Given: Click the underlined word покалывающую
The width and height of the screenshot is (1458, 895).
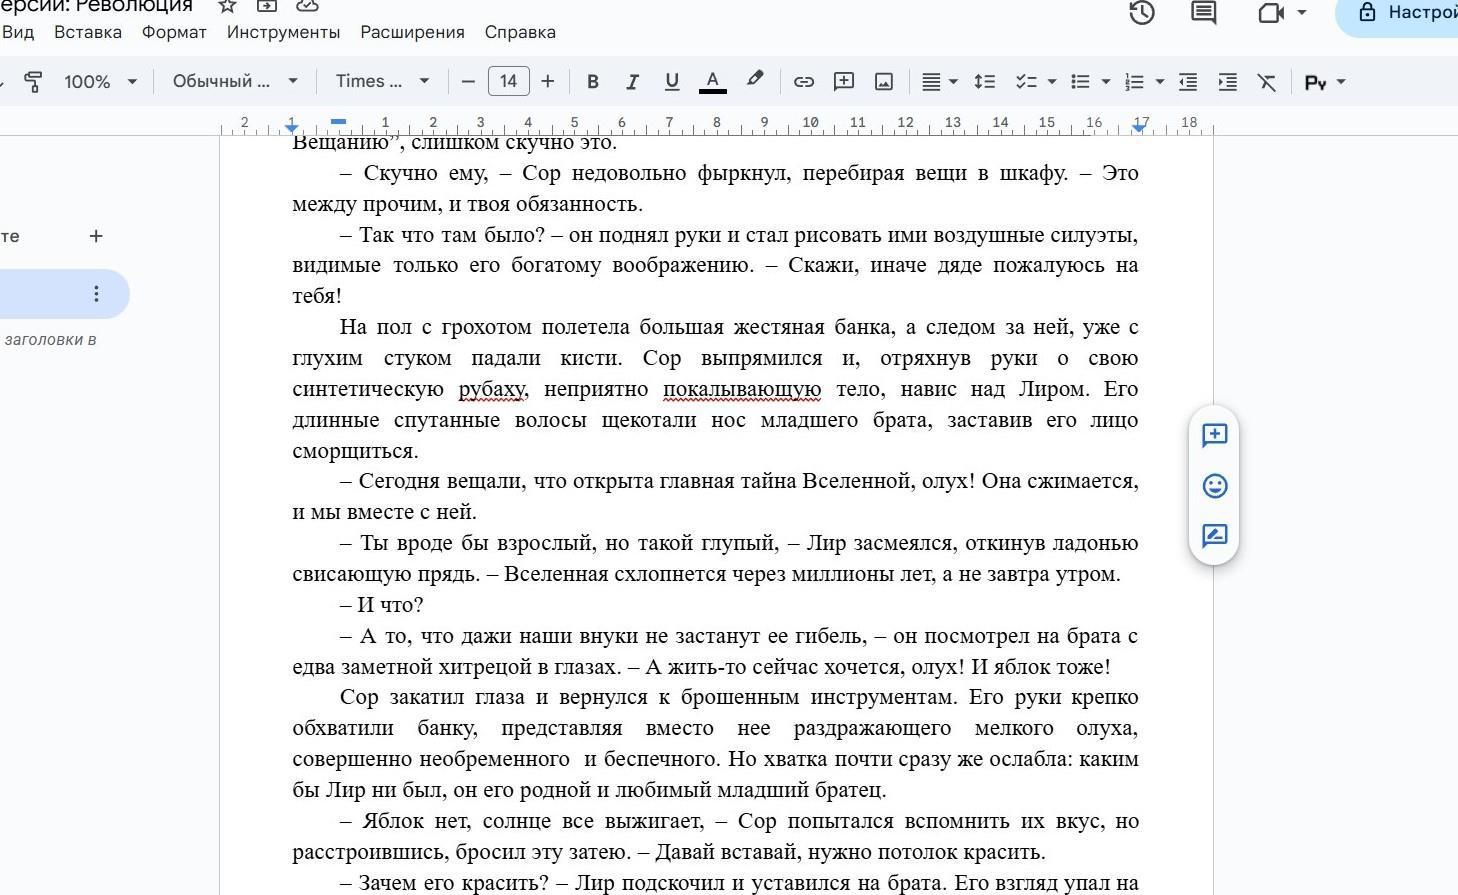Looking at the screenshot, I should pyautogui.click(x=742, y=389).
